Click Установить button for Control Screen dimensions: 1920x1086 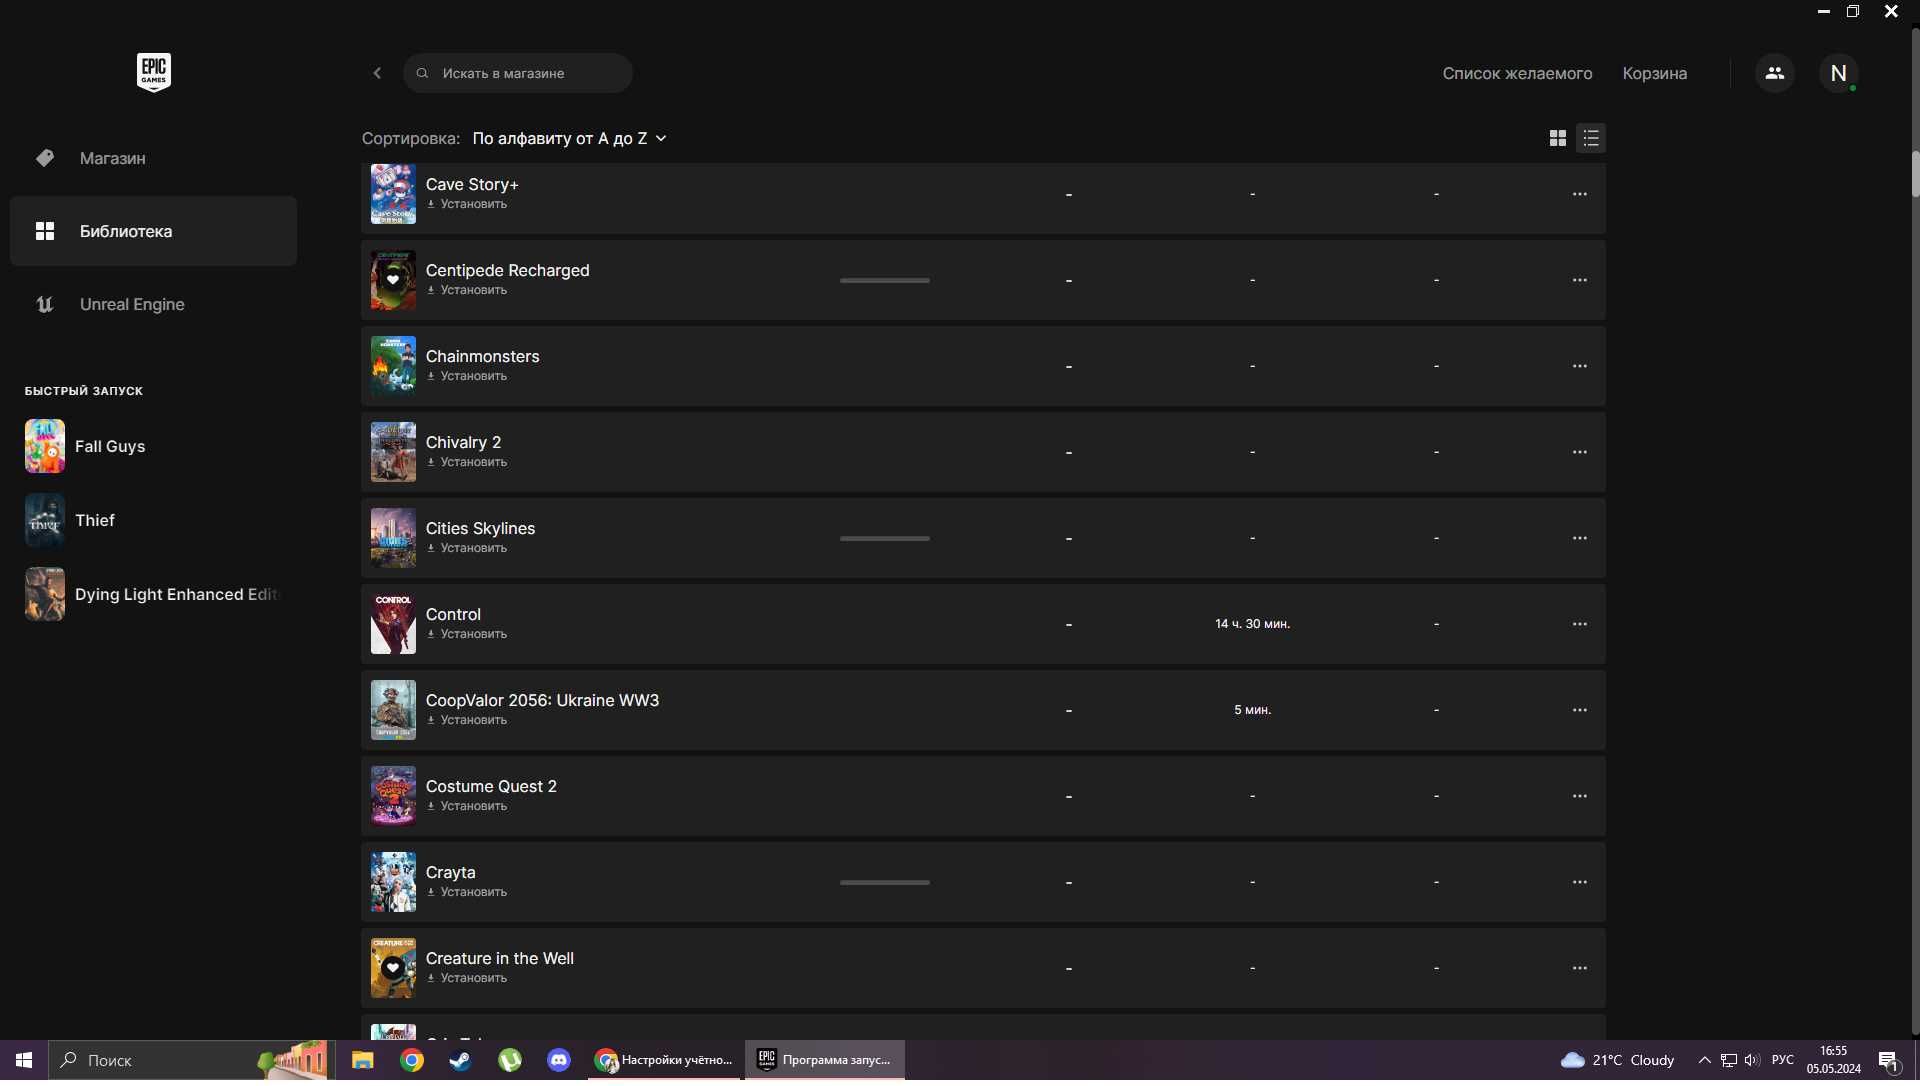(465, 635)
